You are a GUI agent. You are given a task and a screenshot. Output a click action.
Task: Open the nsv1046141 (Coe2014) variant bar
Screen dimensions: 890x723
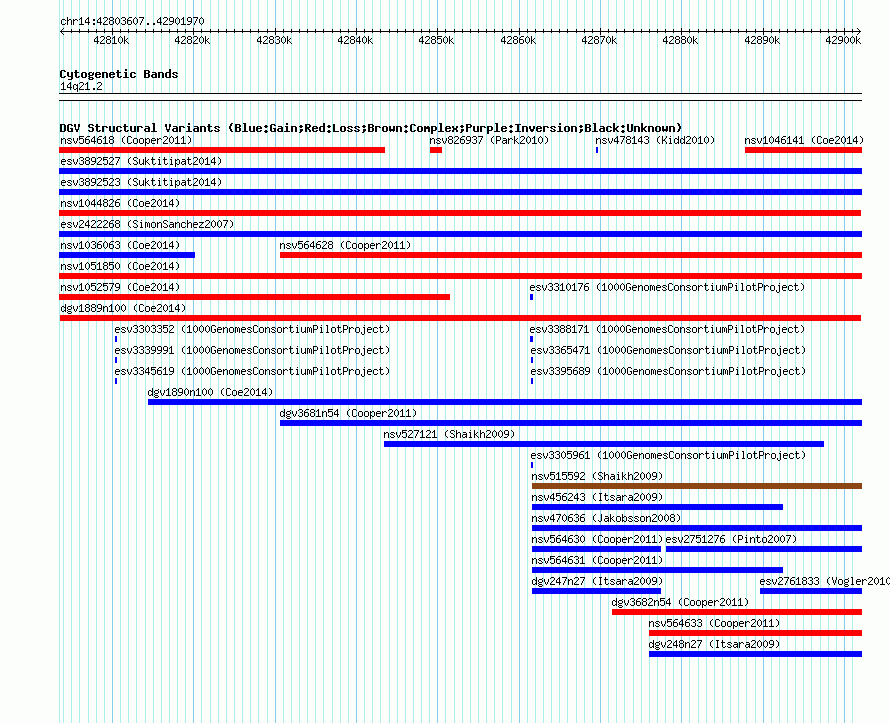coord(803,150)
